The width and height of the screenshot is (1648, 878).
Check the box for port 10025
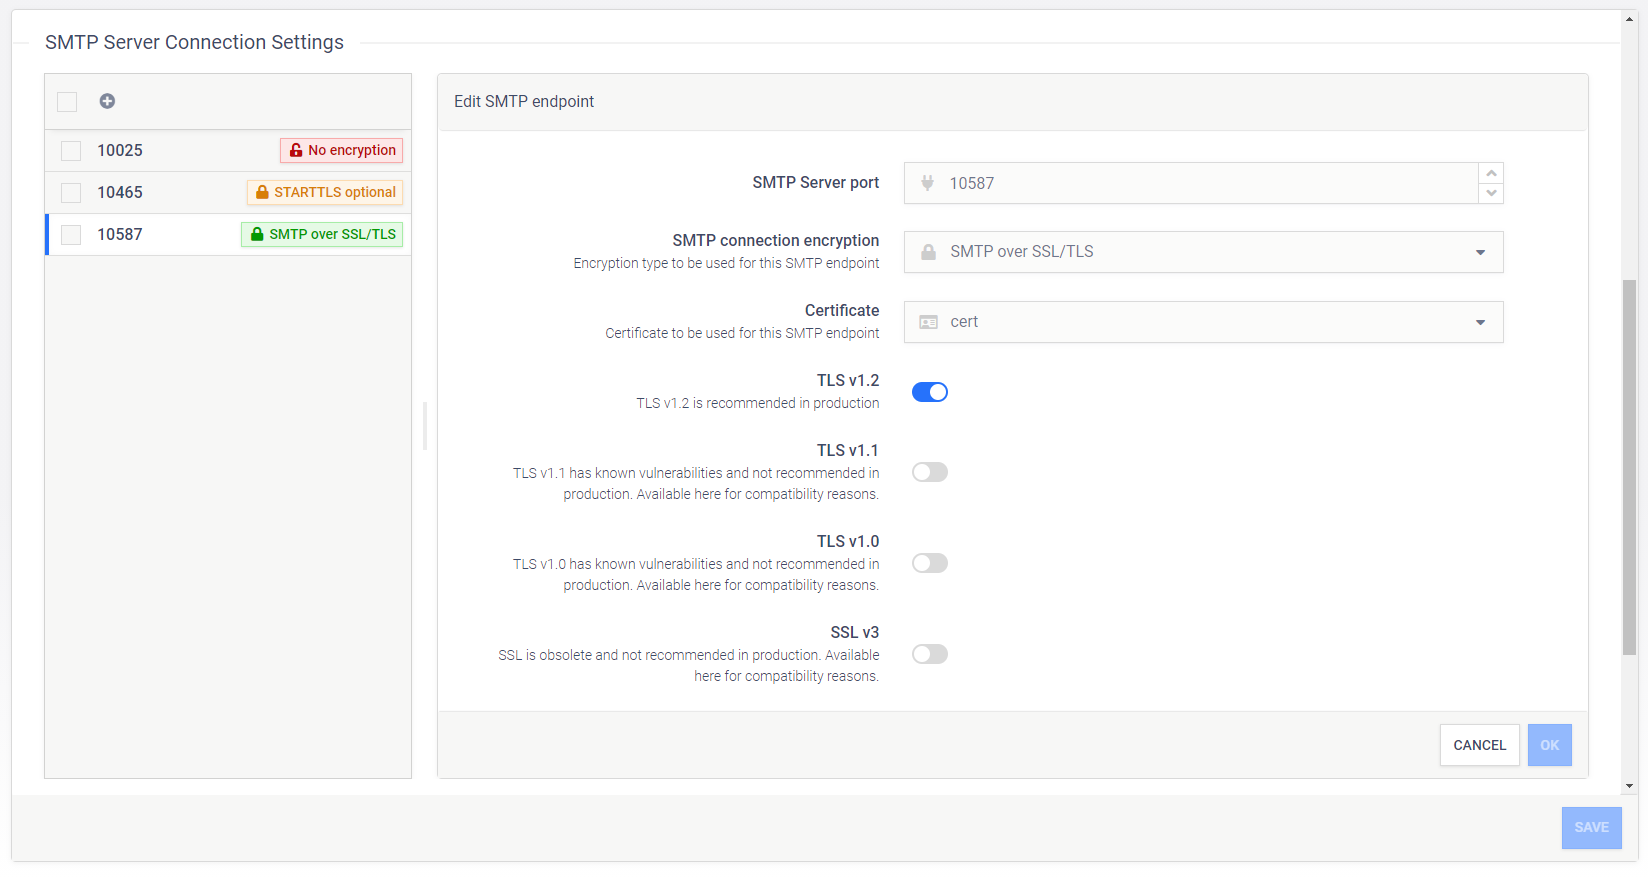71,151
